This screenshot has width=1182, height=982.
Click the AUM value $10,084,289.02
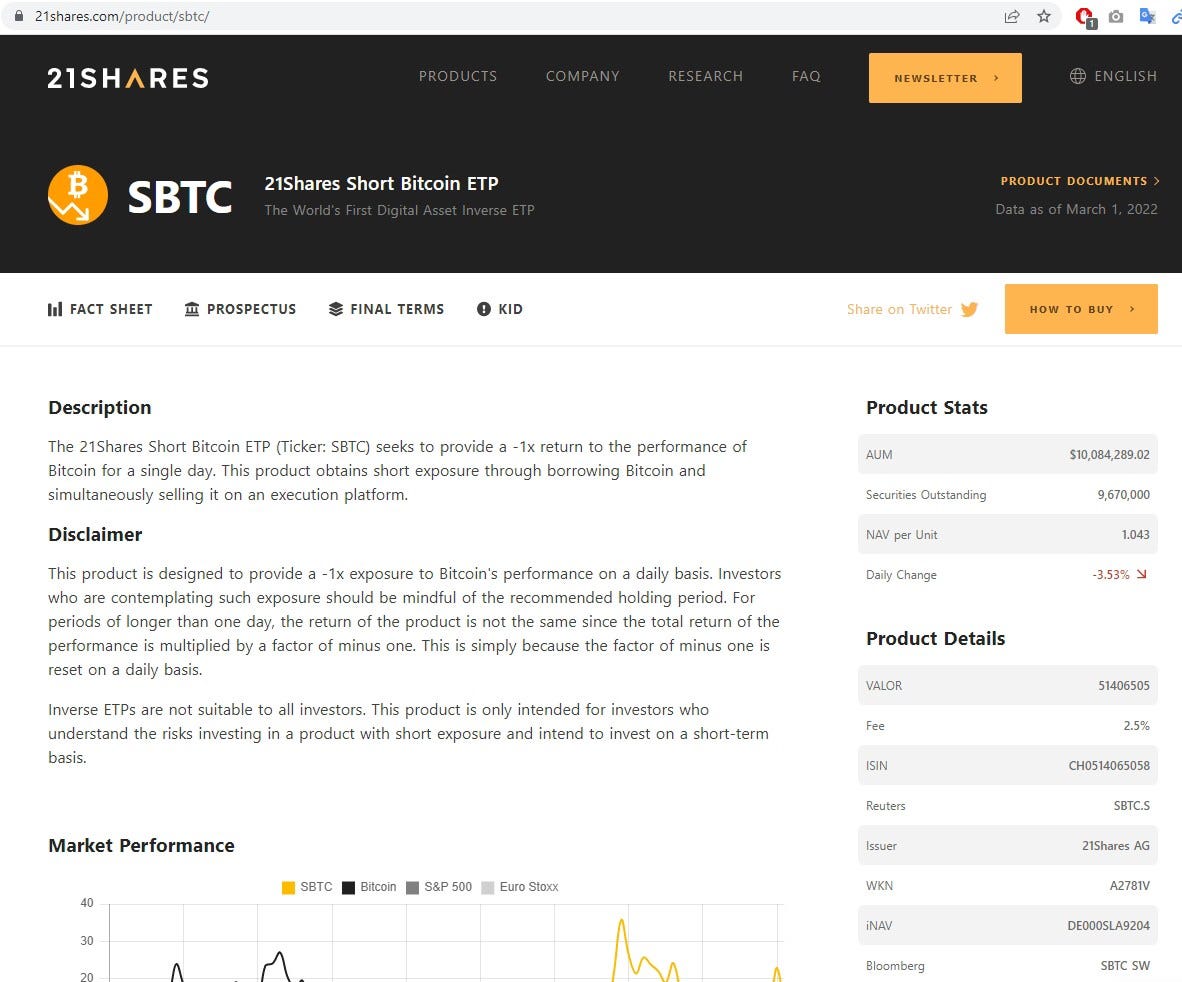(1109, 454)
